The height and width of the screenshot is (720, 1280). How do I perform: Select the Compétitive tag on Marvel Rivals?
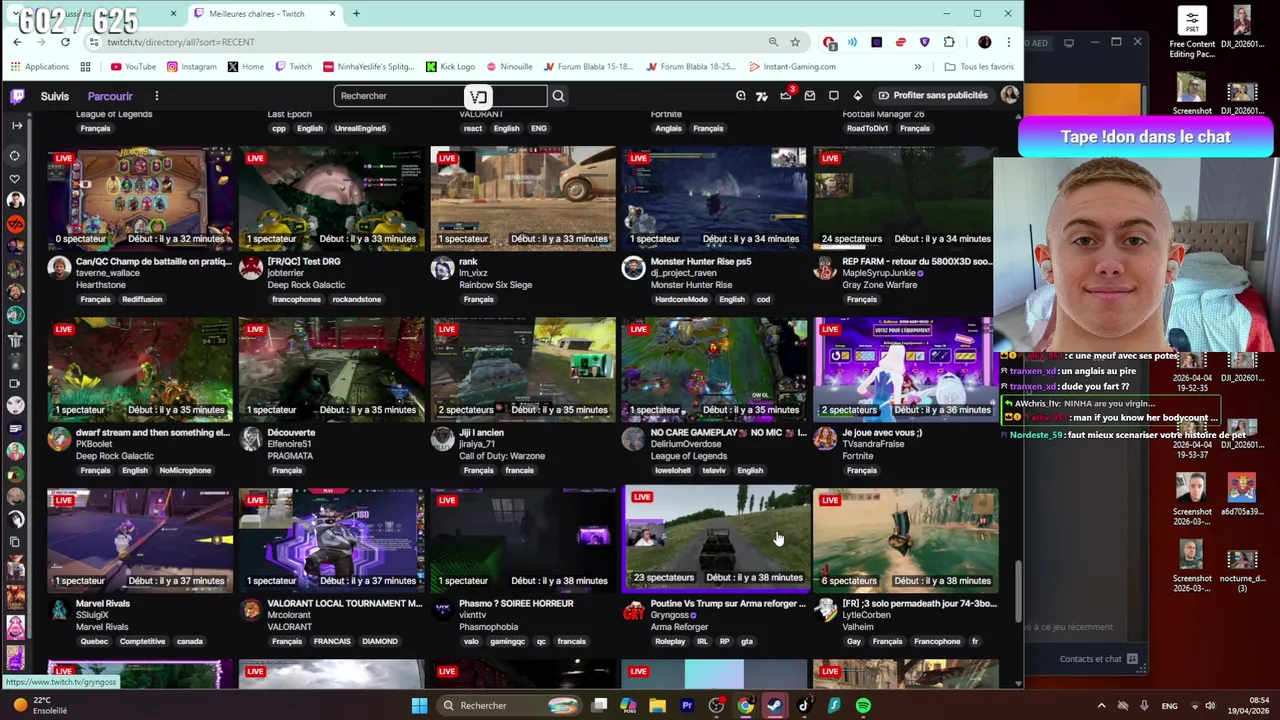(x=142, y=641)
